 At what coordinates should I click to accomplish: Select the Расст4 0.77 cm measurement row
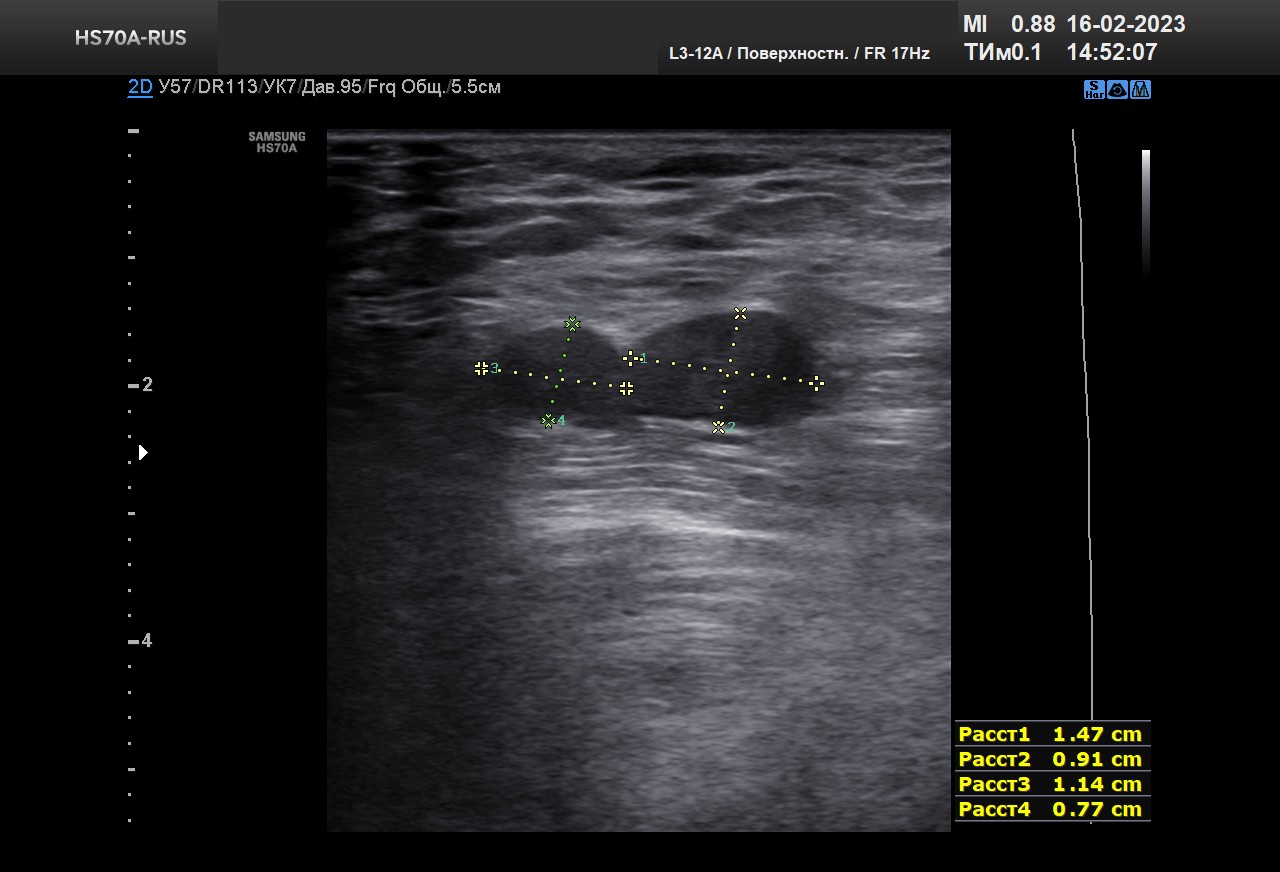1052,809
